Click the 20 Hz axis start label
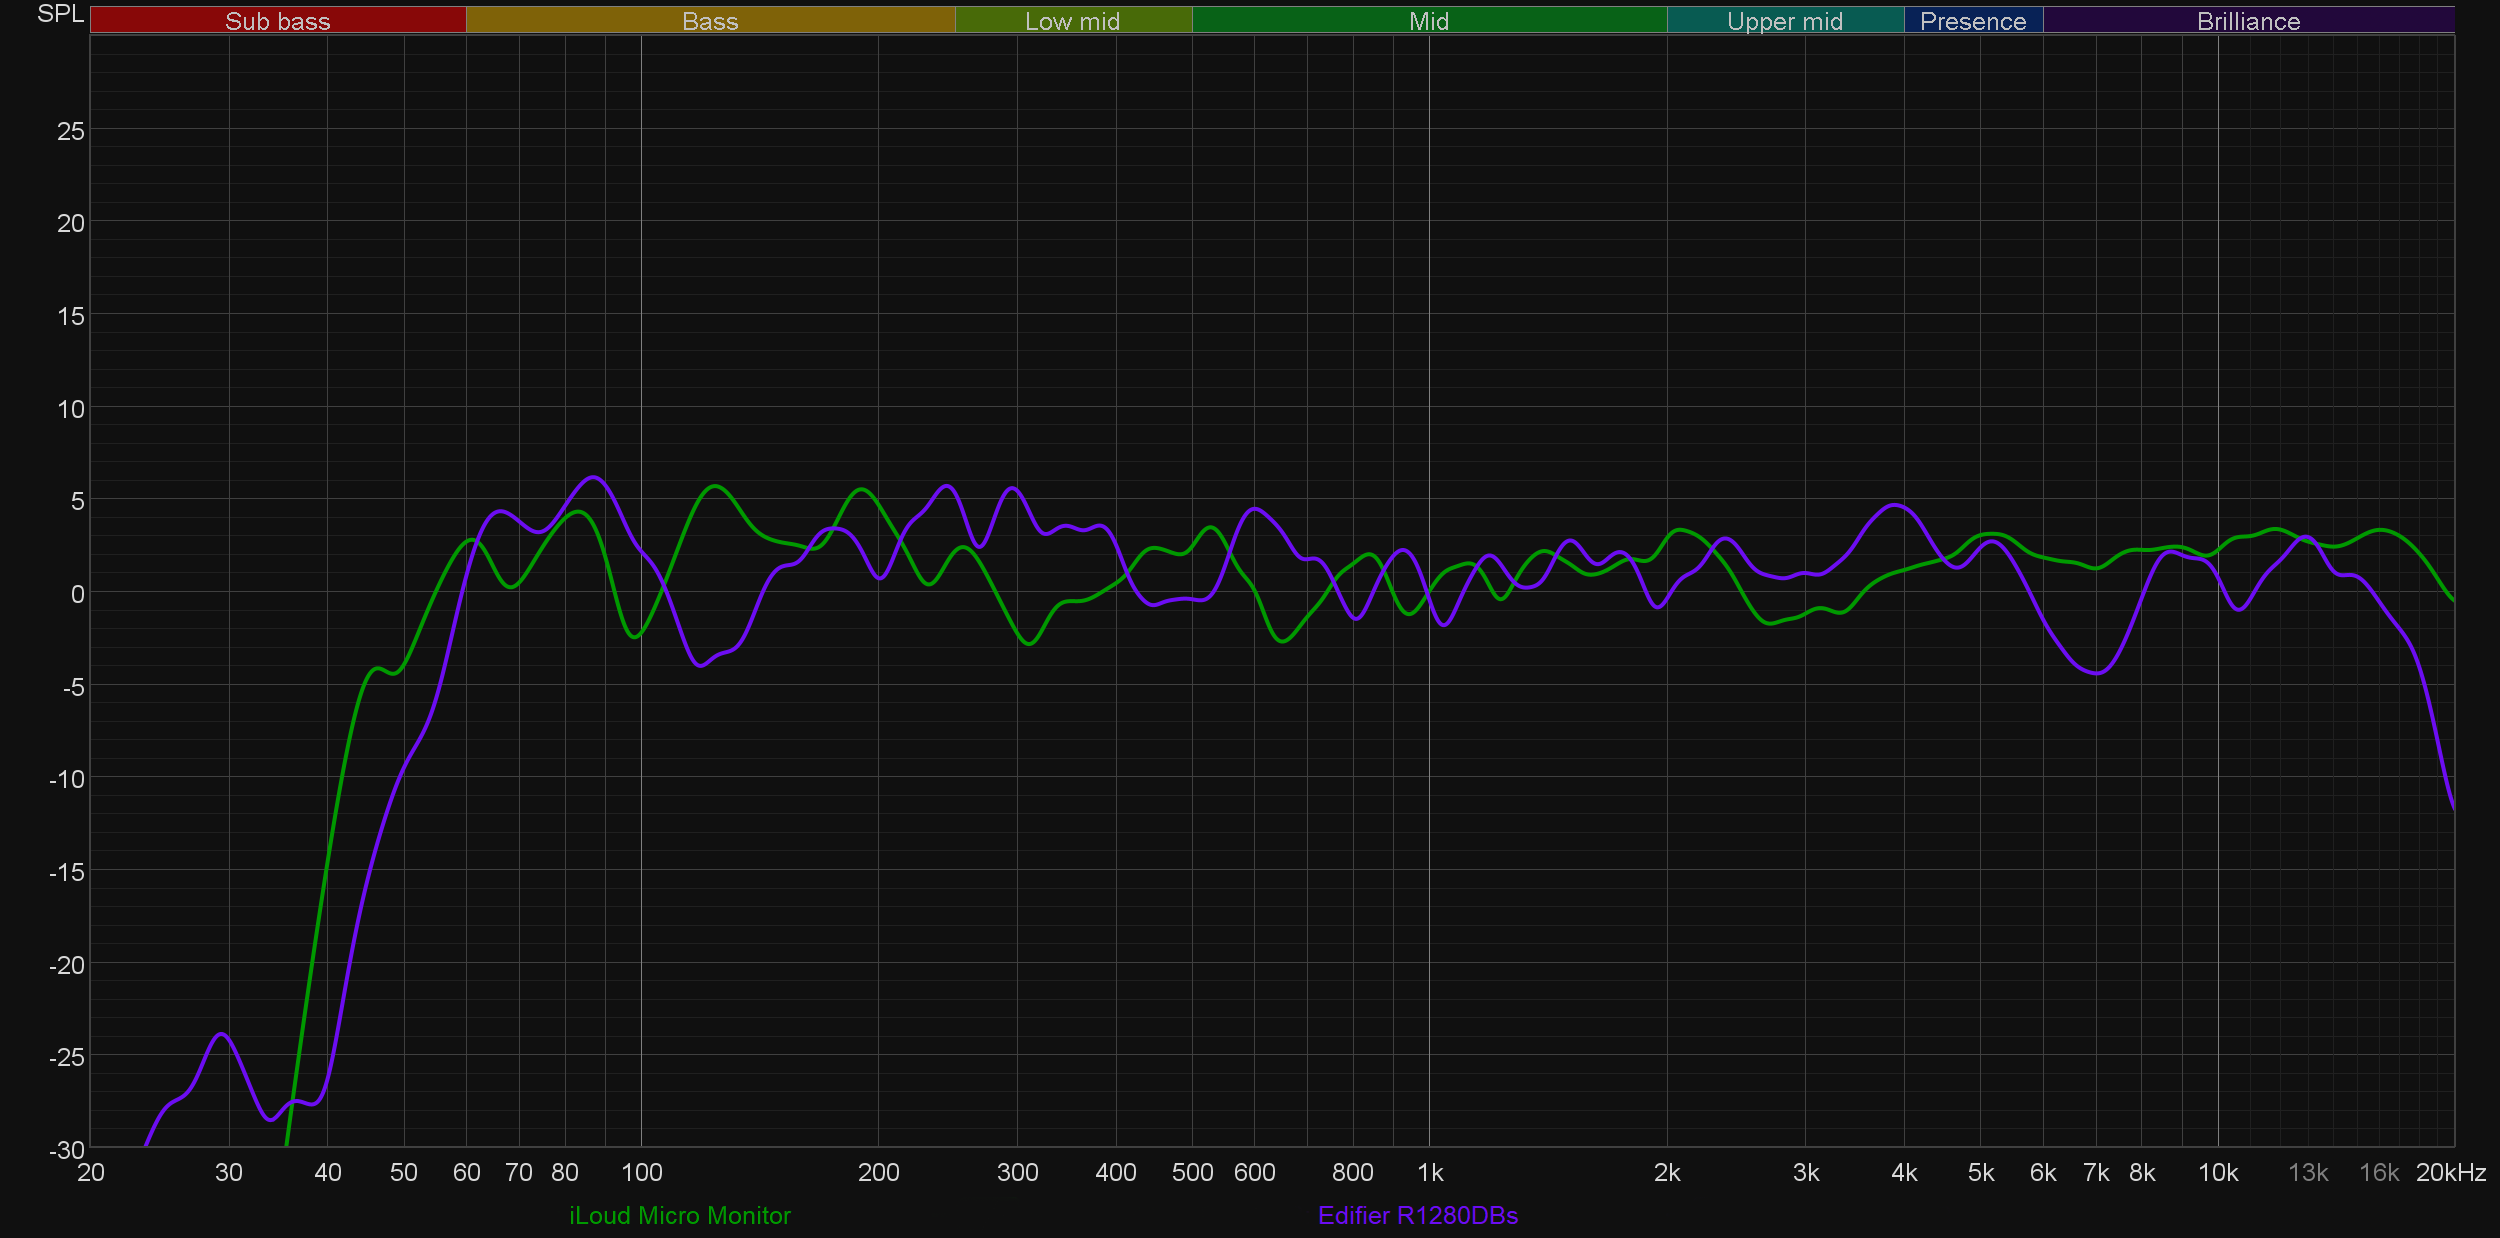Screen dimensions: 2500x1238 91,1172
